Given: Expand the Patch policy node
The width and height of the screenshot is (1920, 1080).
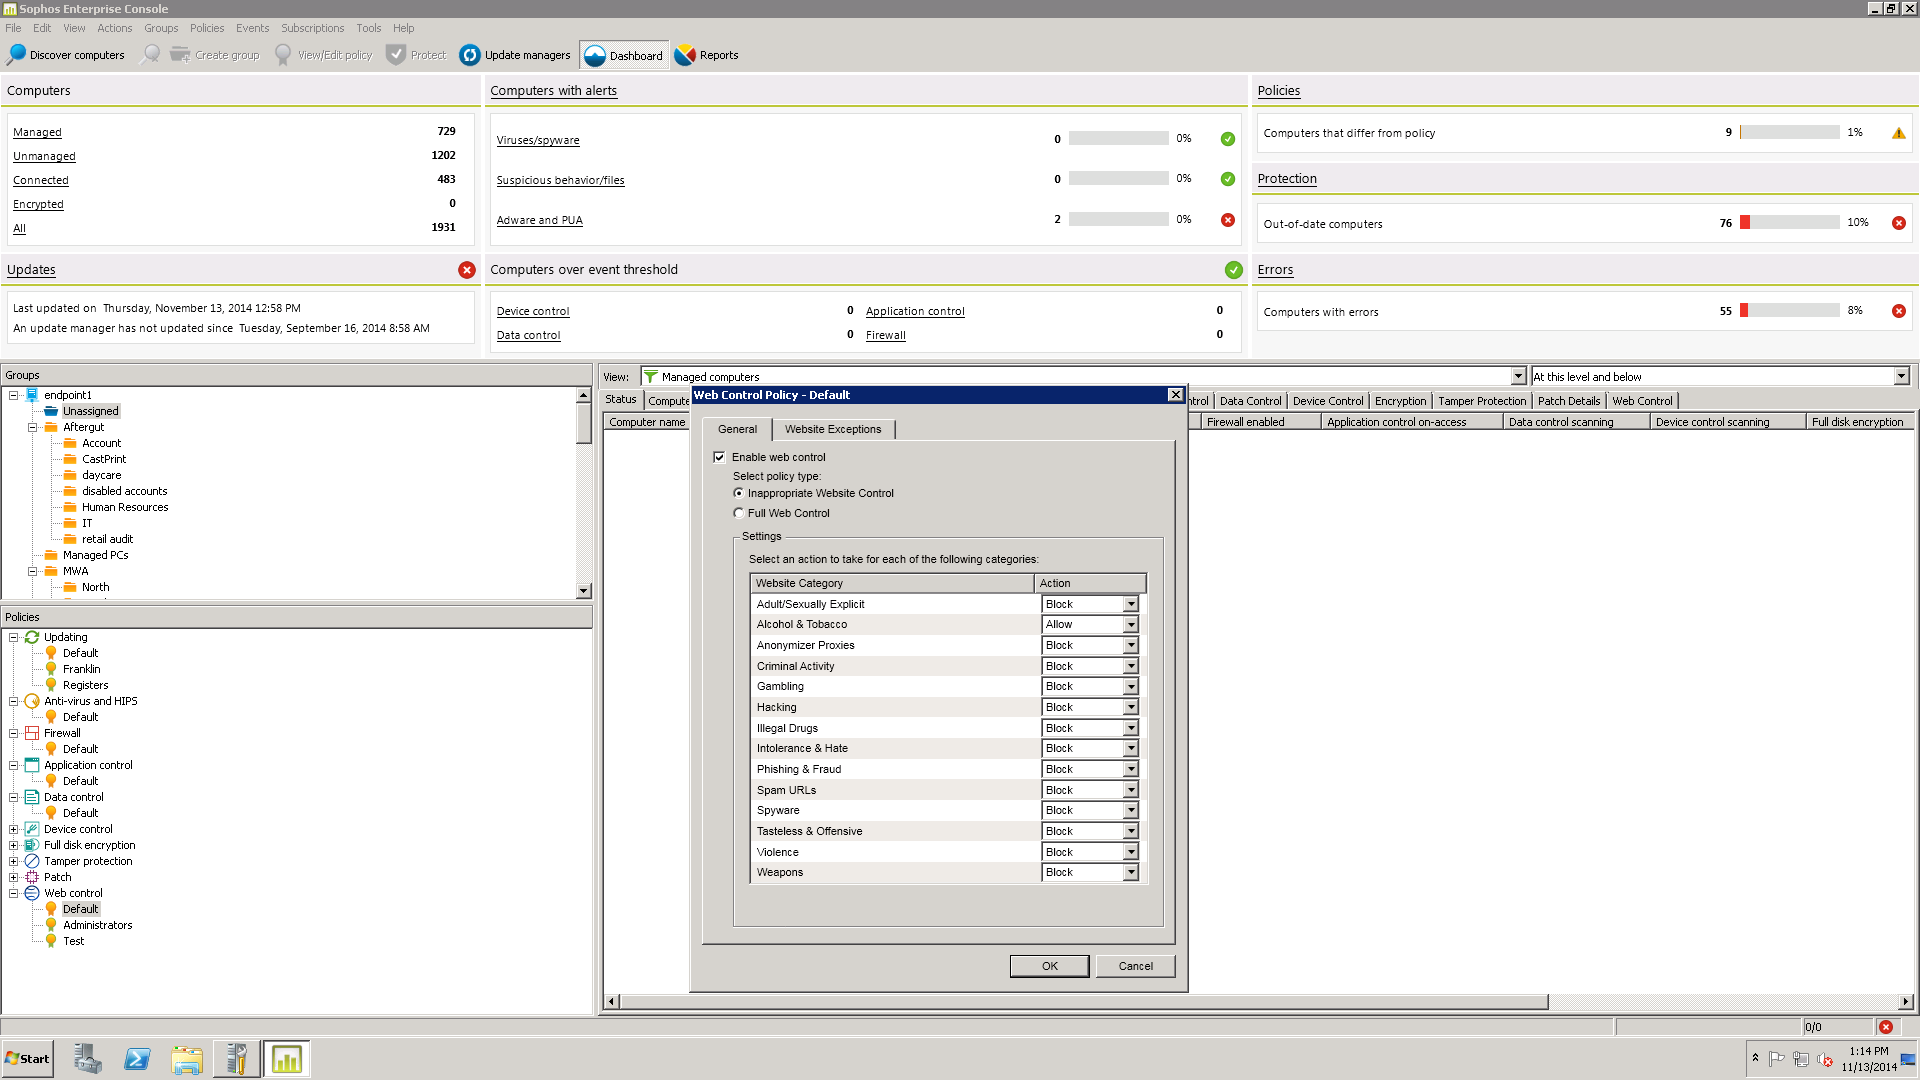Looking at the screenshot, I should click(x=14, y=877).
